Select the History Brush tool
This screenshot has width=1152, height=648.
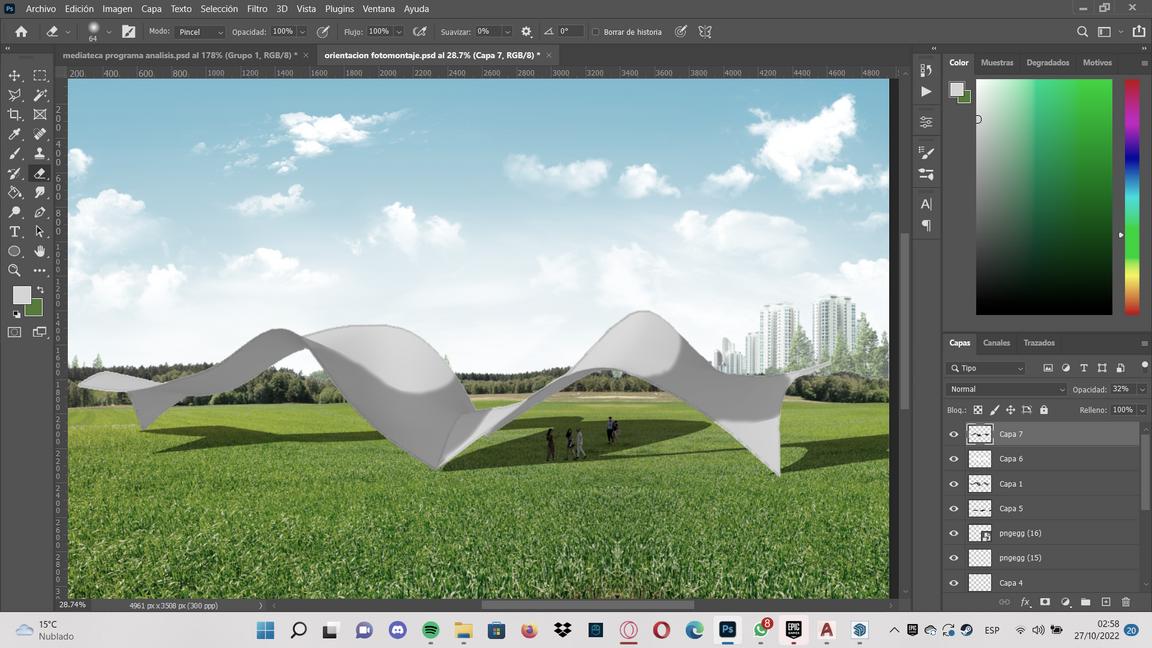(15, 173)
